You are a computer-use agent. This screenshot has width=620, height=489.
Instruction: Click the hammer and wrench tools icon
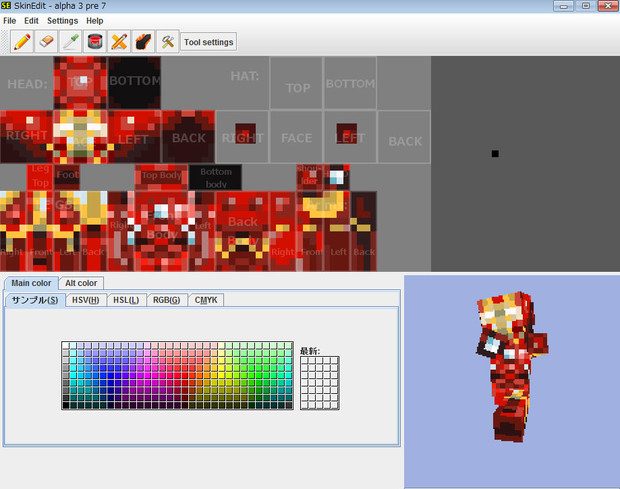(x=168, y=42)
